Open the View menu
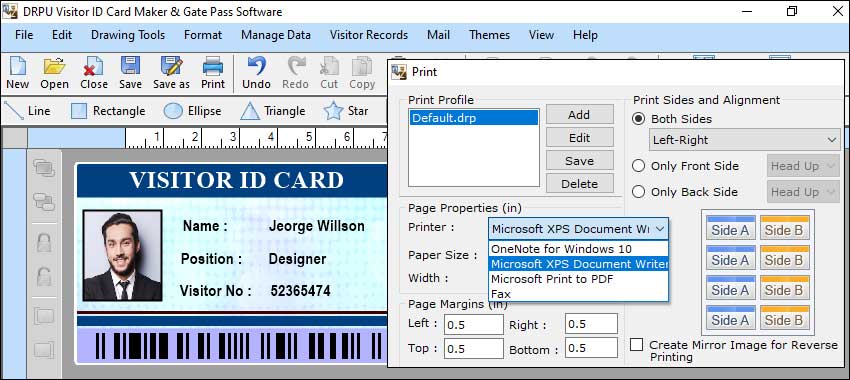This screenshot has width=850, height=380. click(x=541, y=35)
